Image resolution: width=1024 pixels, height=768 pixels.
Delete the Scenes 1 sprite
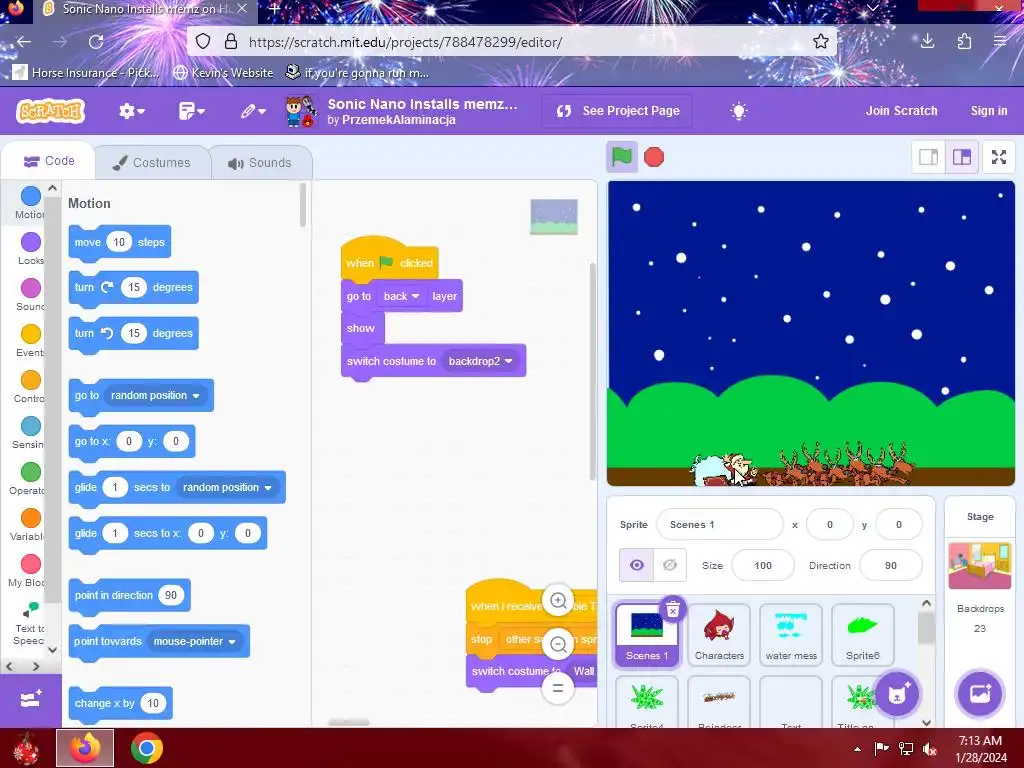[673, 610]
